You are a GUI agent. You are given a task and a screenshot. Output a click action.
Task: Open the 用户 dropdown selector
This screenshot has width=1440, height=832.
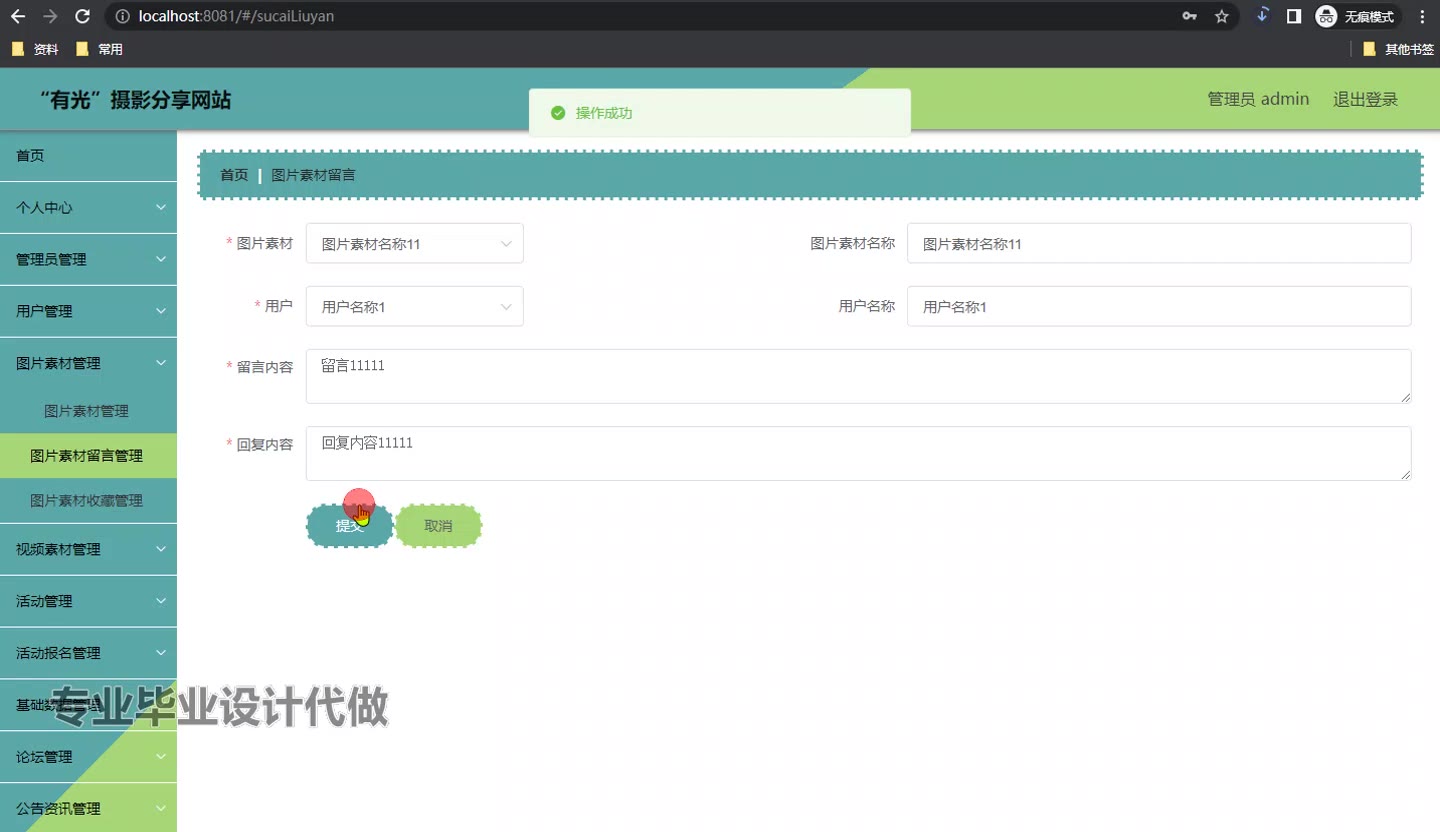click(414, 307)
